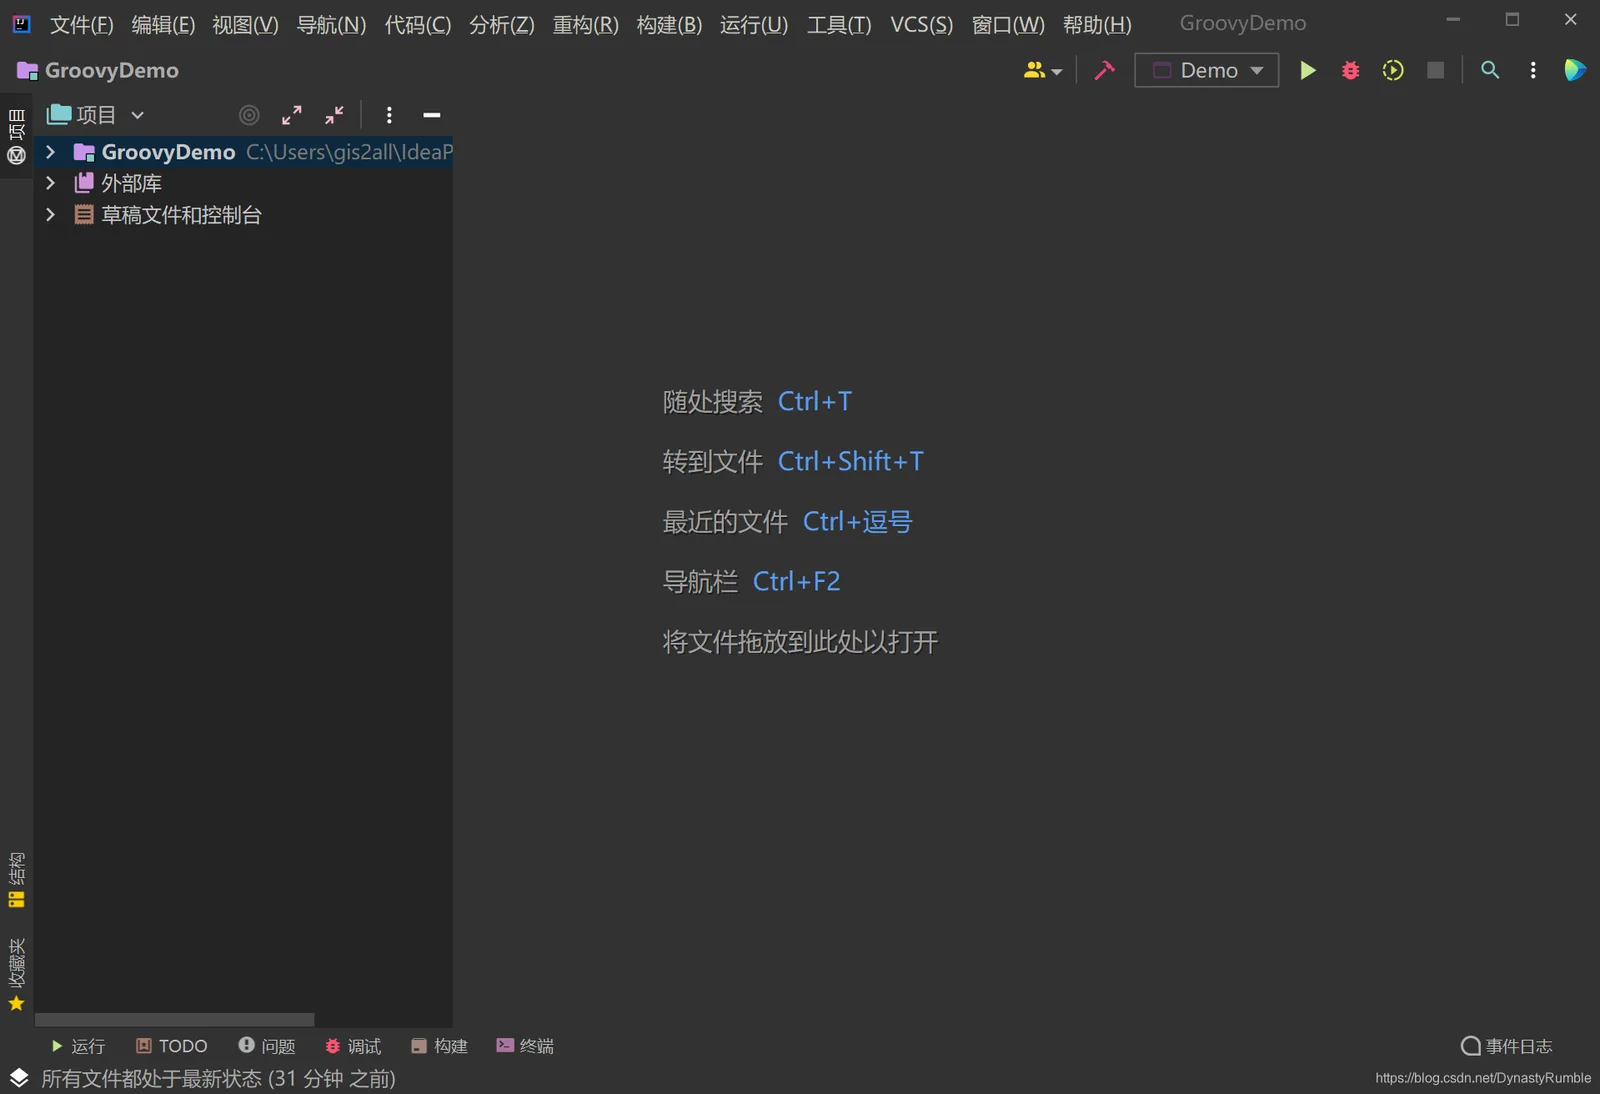
Task: Maximize the GroovyDemo window
Action: [1512, 20]
